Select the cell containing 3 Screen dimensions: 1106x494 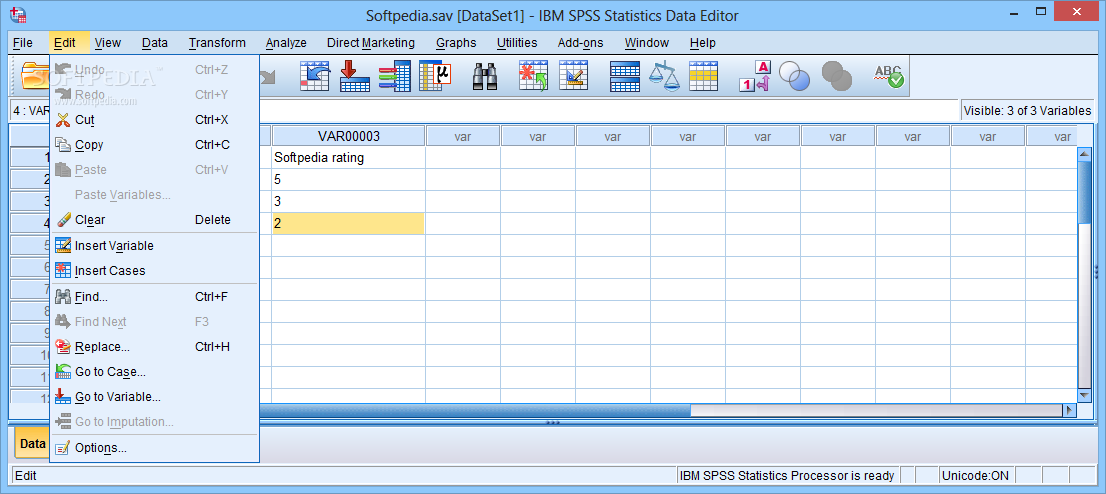click(348, 202)
